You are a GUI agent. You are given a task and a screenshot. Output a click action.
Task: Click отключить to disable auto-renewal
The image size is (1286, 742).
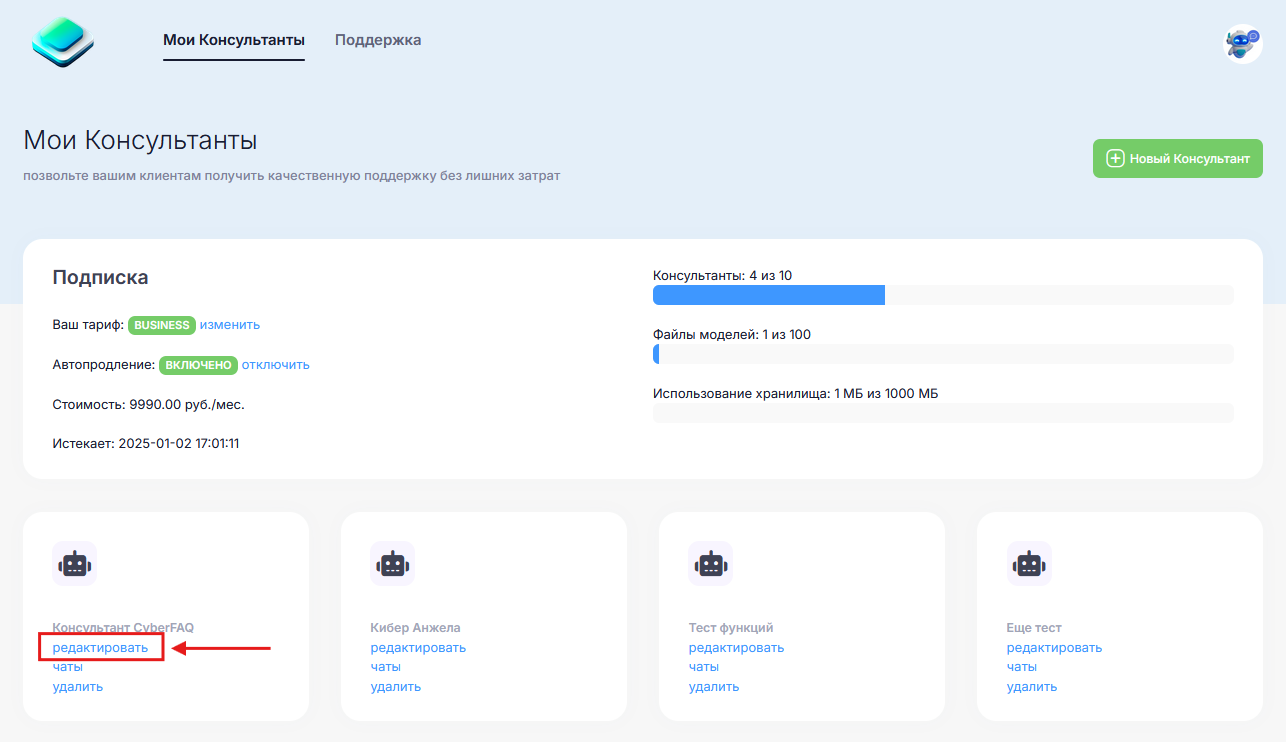276,364
